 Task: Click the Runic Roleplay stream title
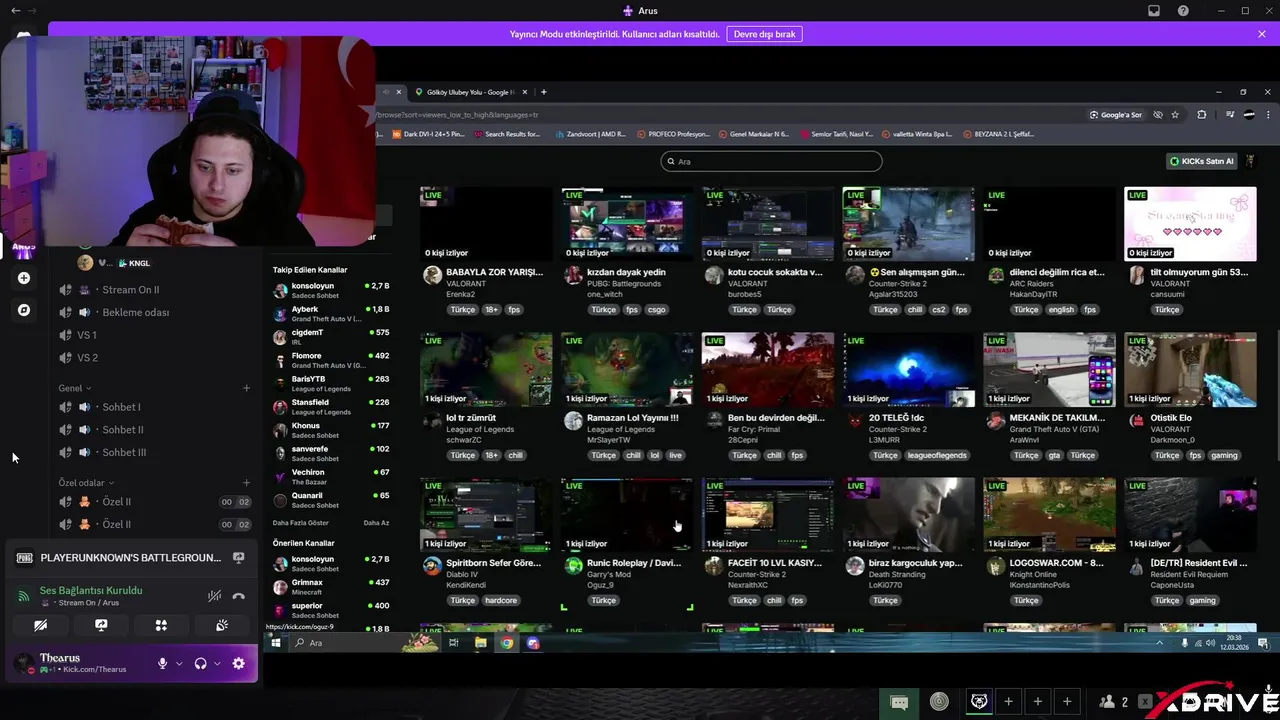[x=633, y=563]
